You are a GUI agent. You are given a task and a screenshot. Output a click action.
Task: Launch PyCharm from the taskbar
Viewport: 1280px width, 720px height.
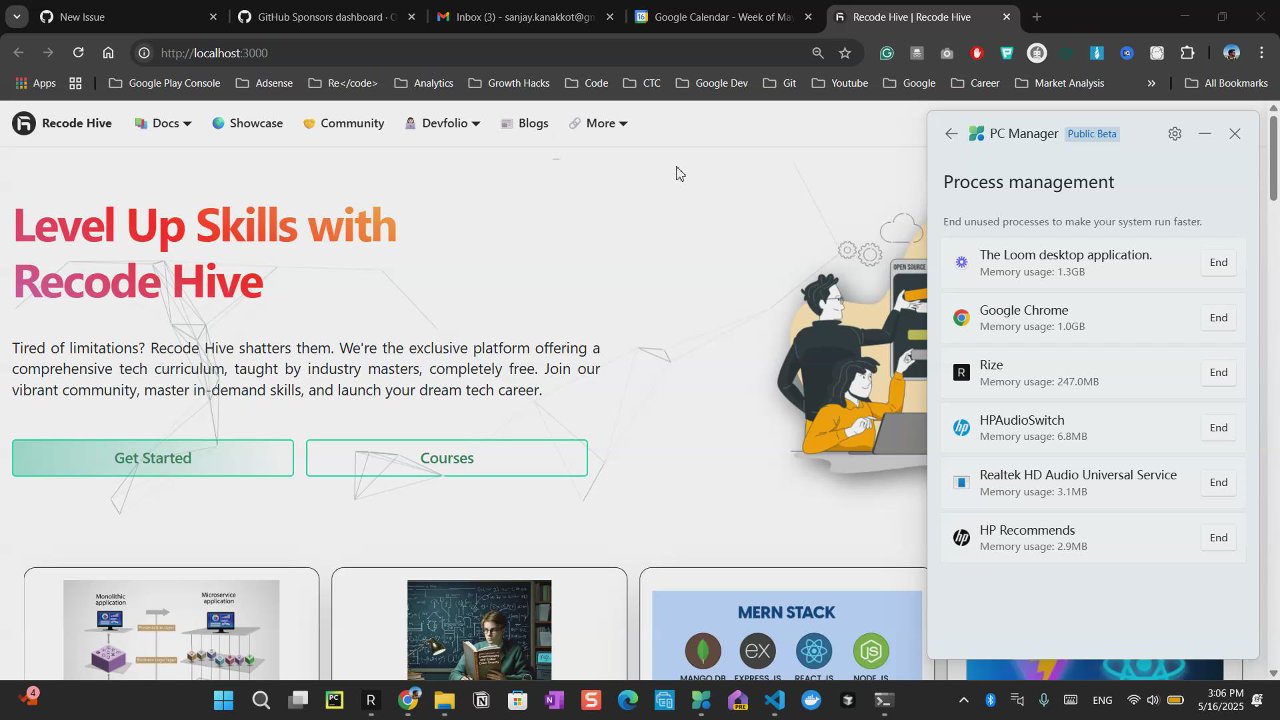[334, 700]
